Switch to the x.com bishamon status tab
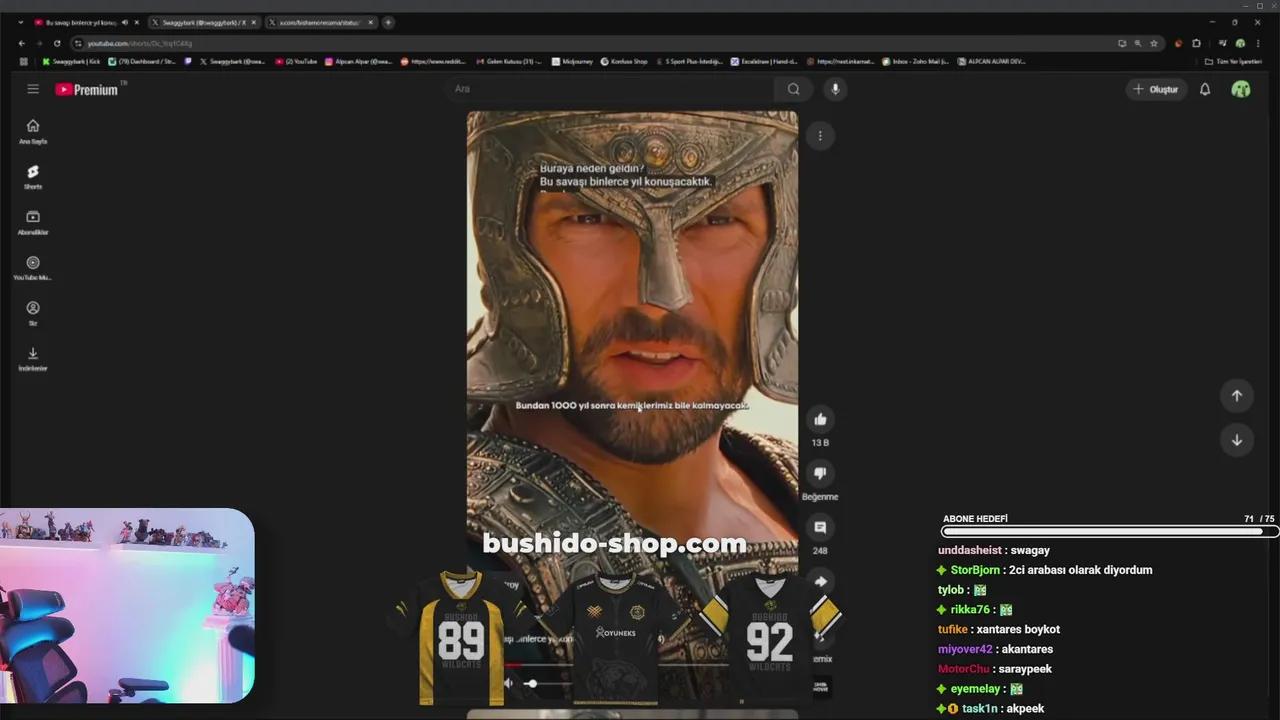Image resolution: width=1280 pixels, height=720 pixels. point(321,22)
